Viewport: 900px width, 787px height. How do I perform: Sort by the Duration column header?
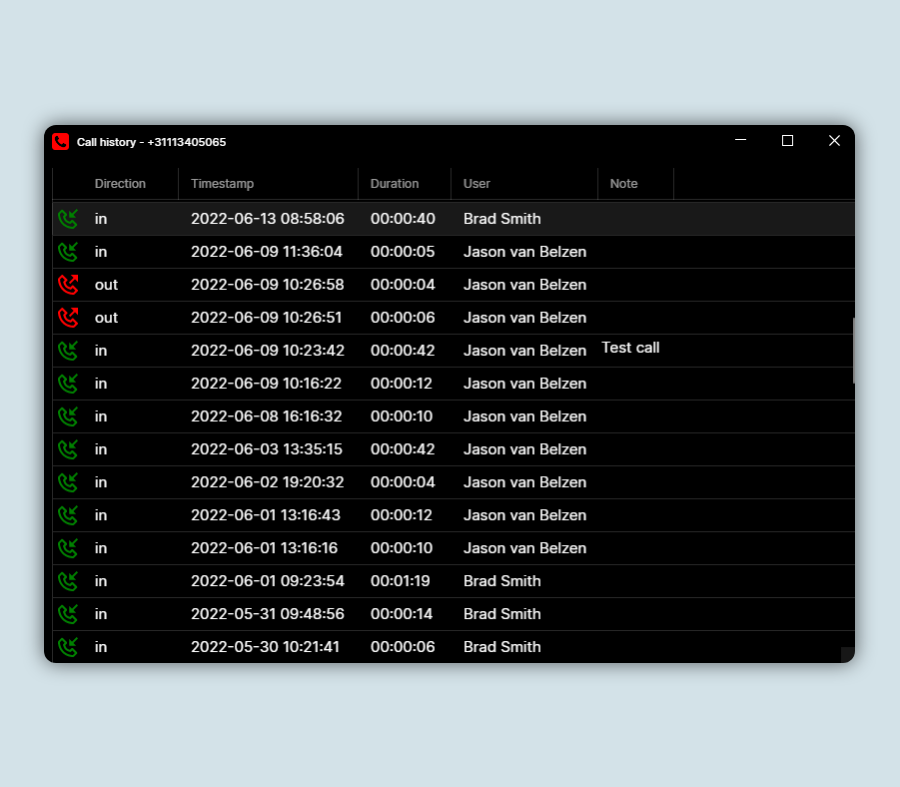tap(394, 184)
